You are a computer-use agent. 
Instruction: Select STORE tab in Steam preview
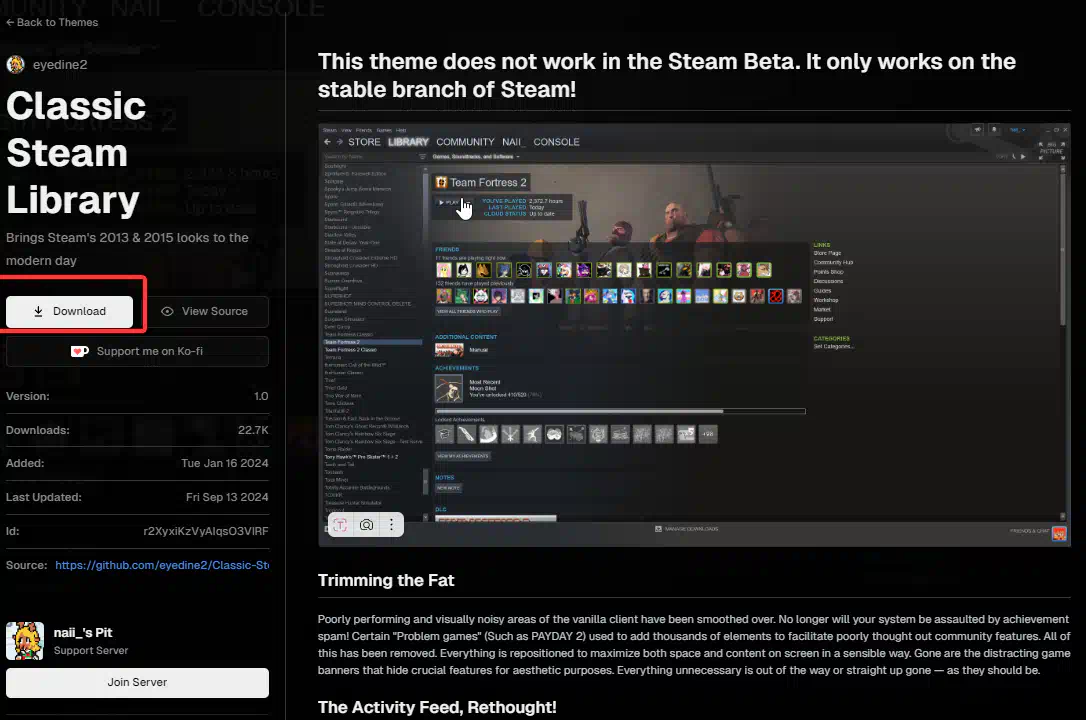364,142
